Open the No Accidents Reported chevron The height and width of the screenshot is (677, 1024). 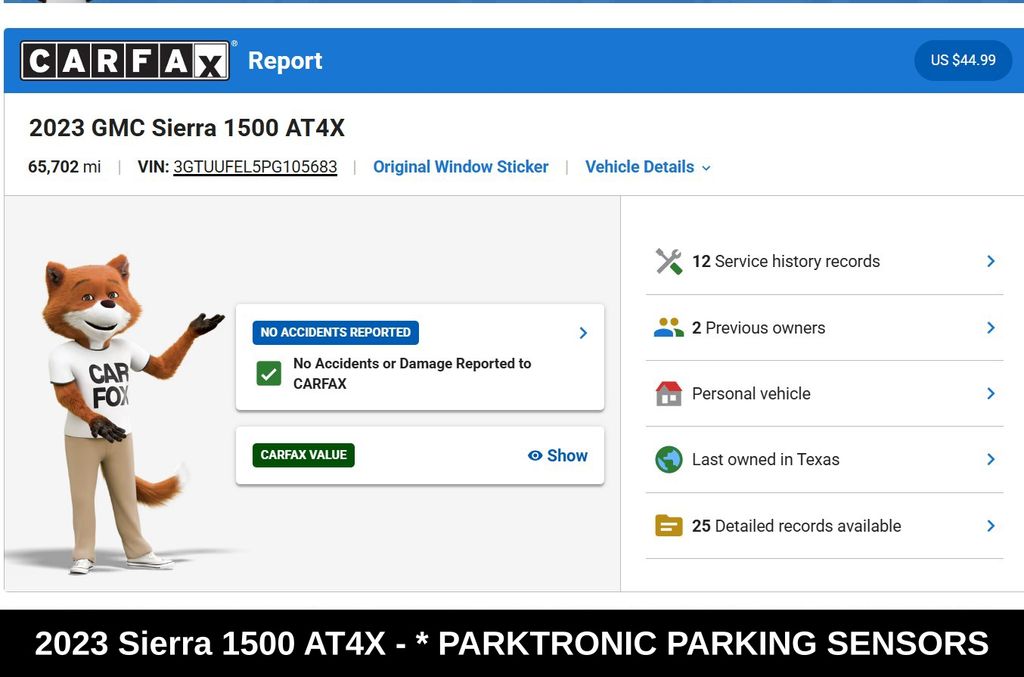pyautogui.click(x=583, y=333)
